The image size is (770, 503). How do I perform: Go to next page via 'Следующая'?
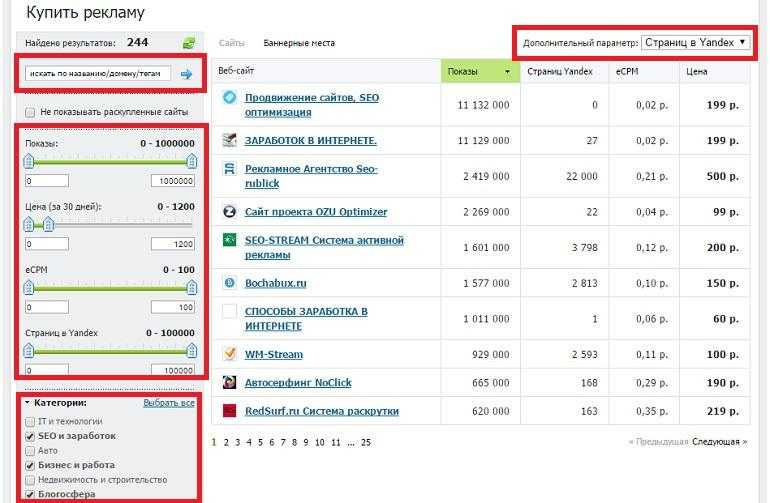point(718,441)
